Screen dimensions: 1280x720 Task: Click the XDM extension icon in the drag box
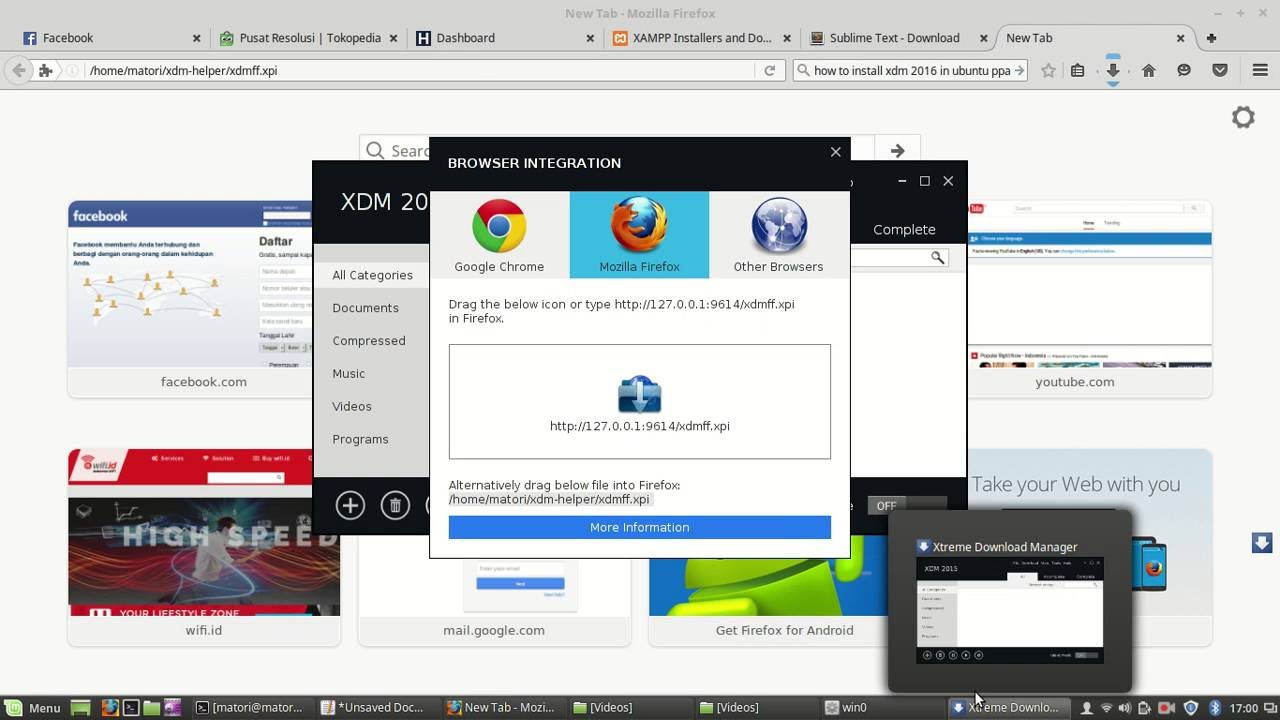pos(639,394)
